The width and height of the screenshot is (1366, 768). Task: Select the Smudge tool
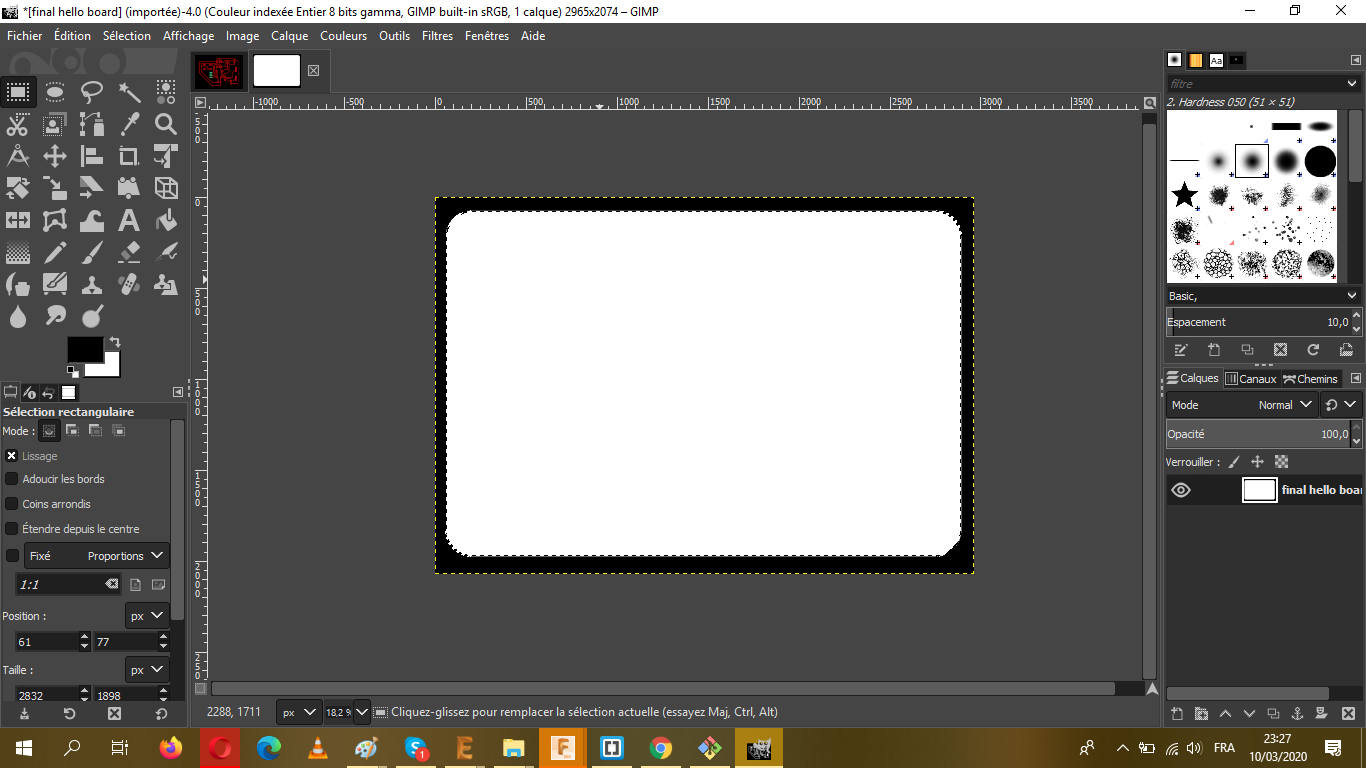tap(55, 317)
